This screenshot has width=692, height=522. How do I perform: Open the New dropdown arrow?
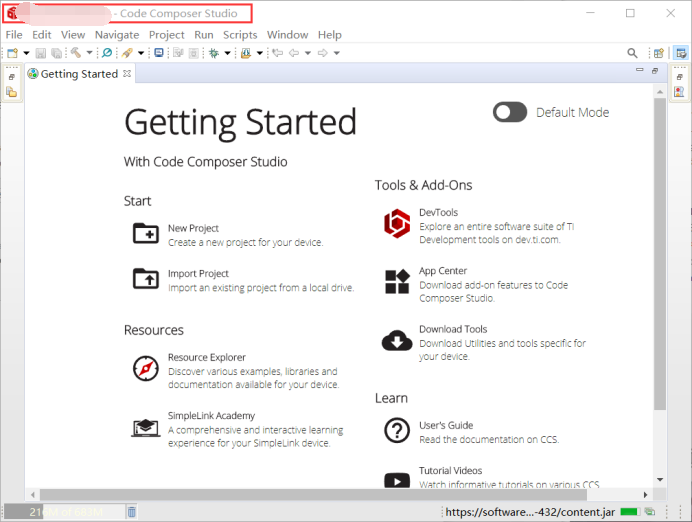pos(26,53)
